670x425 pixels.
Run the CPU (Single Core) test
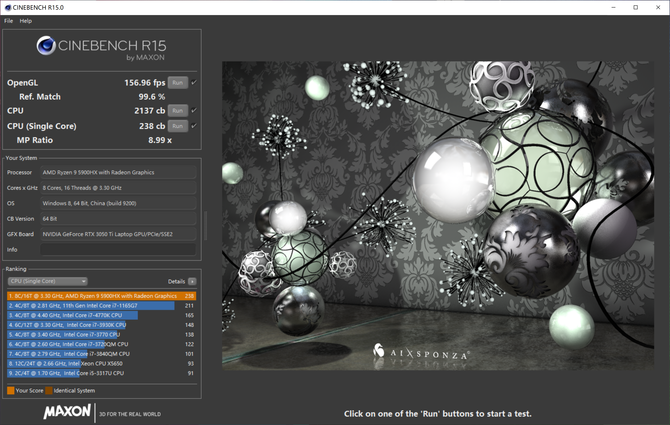178,126
